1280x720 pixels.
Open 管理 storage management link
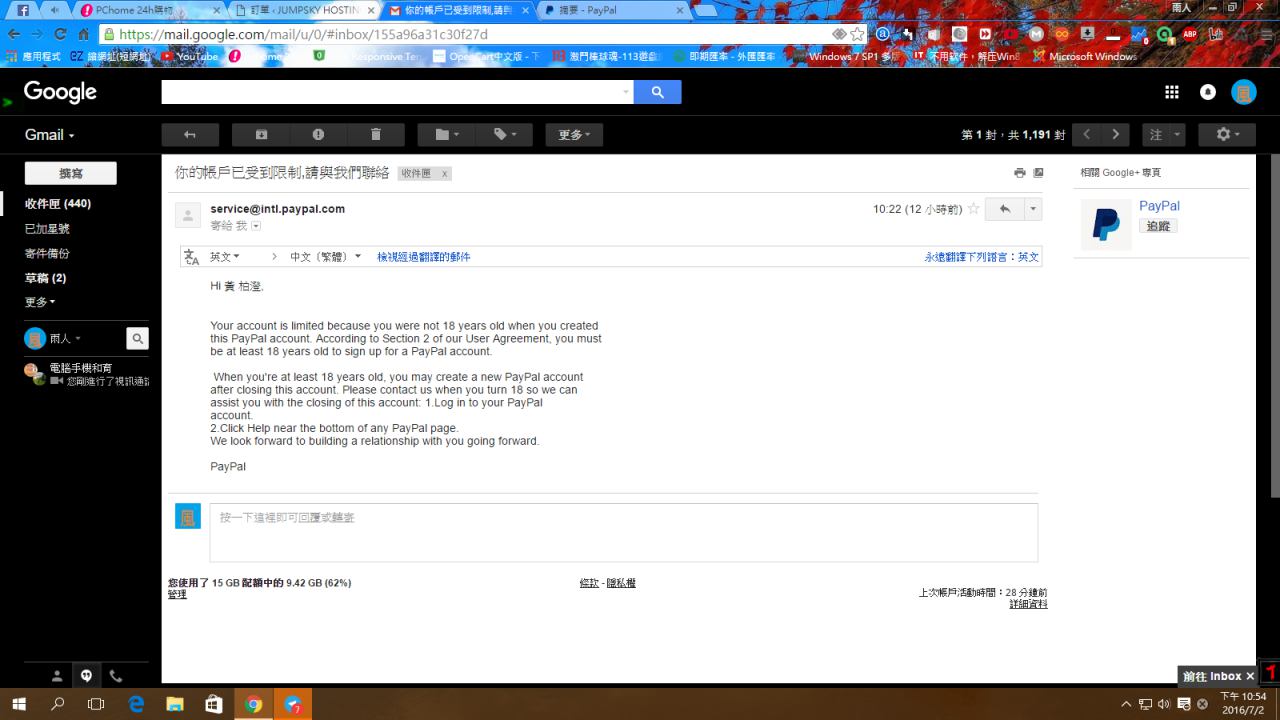pyautogui.click(x=177, y=595)
